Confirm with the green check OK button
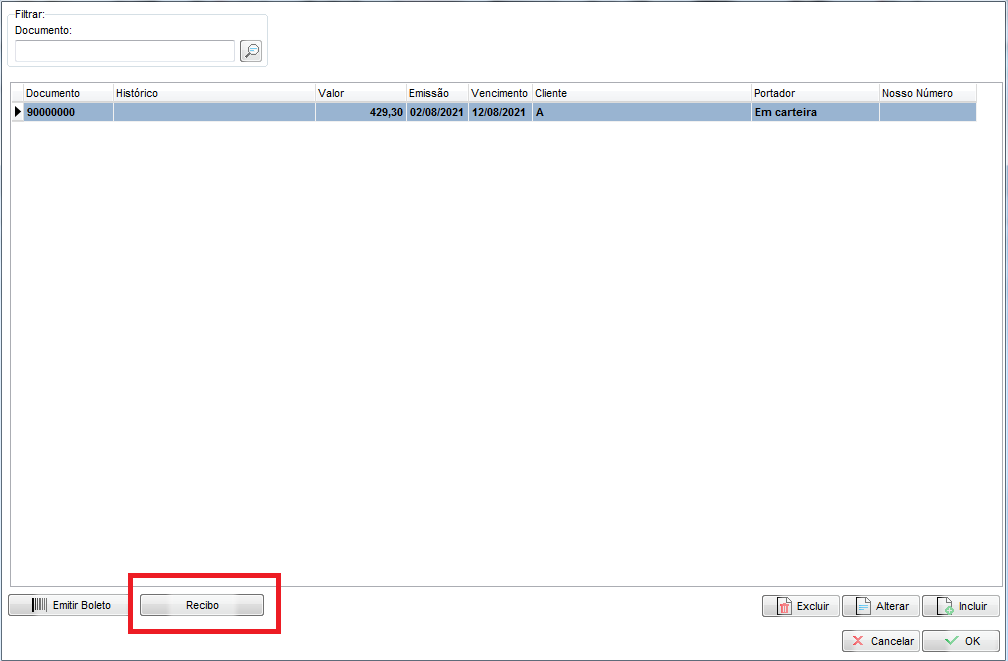 click(960, 641)
